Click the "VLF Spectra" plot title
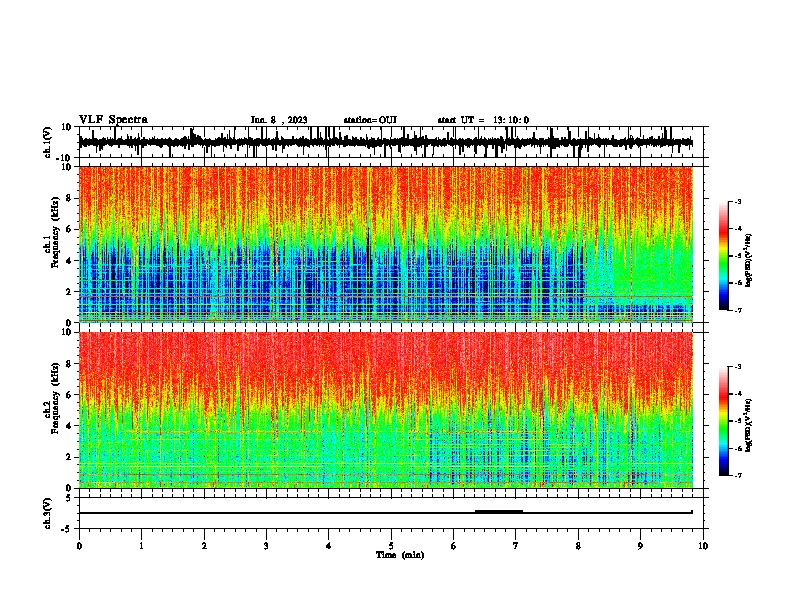The image size is (792, 612). [113, 120]
